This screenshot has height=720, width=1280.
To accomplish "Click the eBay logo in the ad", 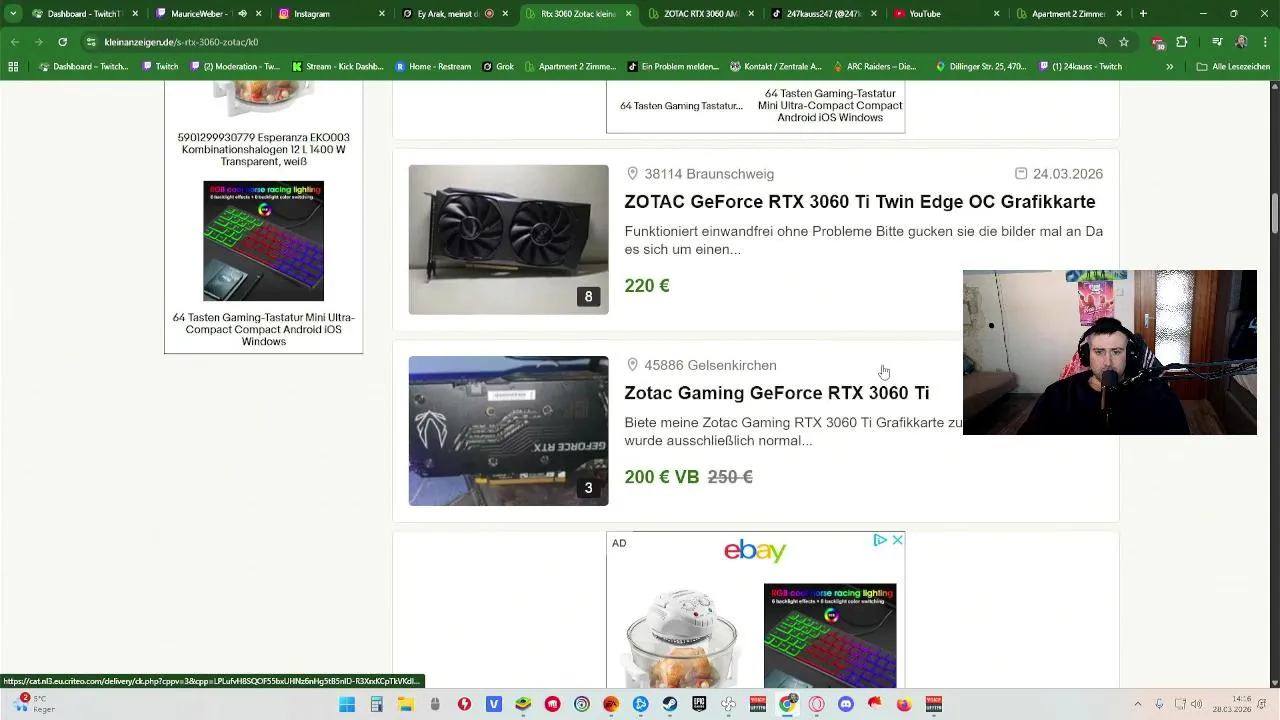I will 755,551.
